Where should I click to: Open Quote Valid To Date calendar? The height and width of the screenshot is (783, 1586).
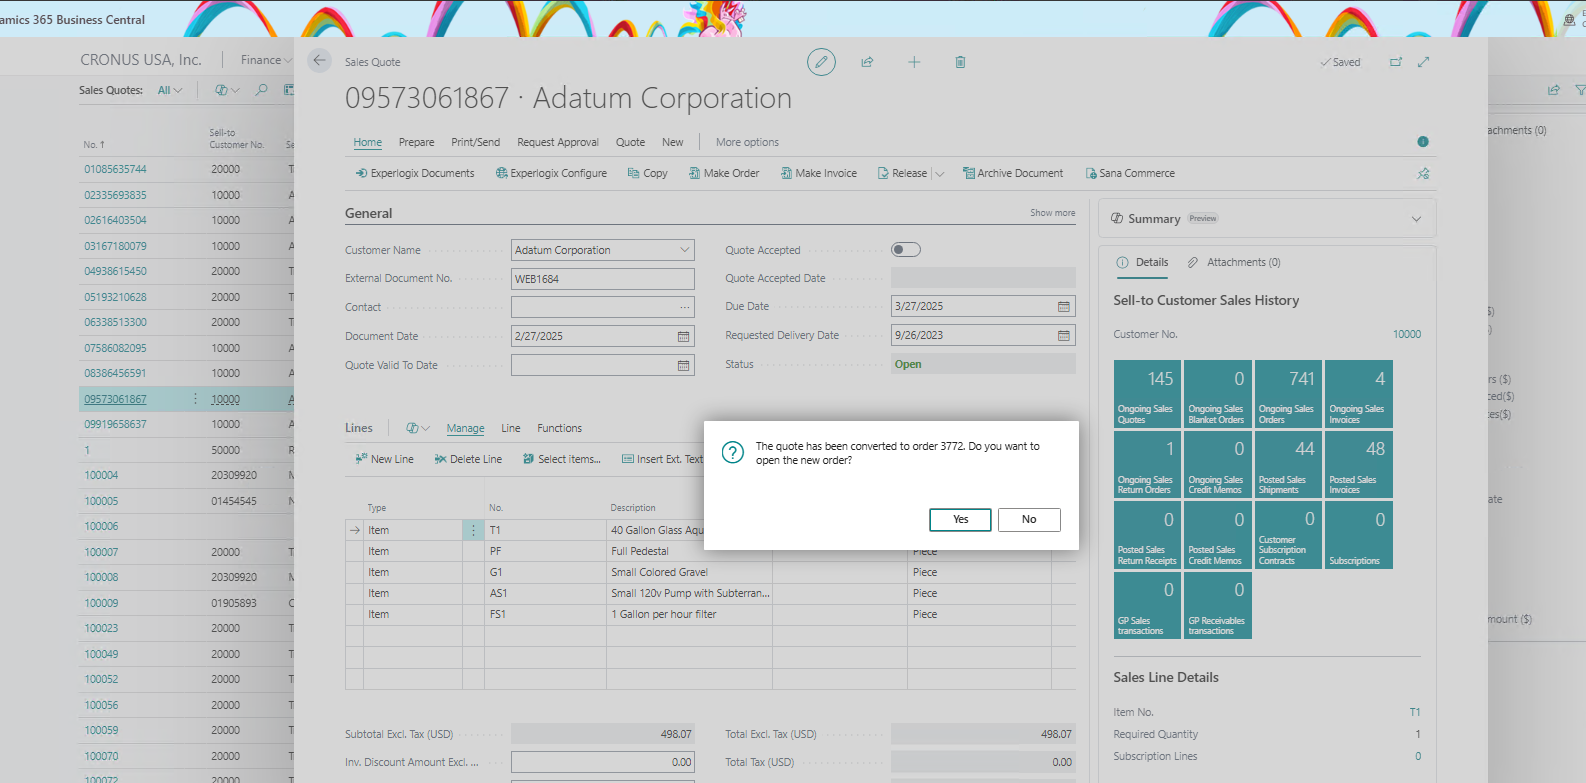(x=684, y=365)
